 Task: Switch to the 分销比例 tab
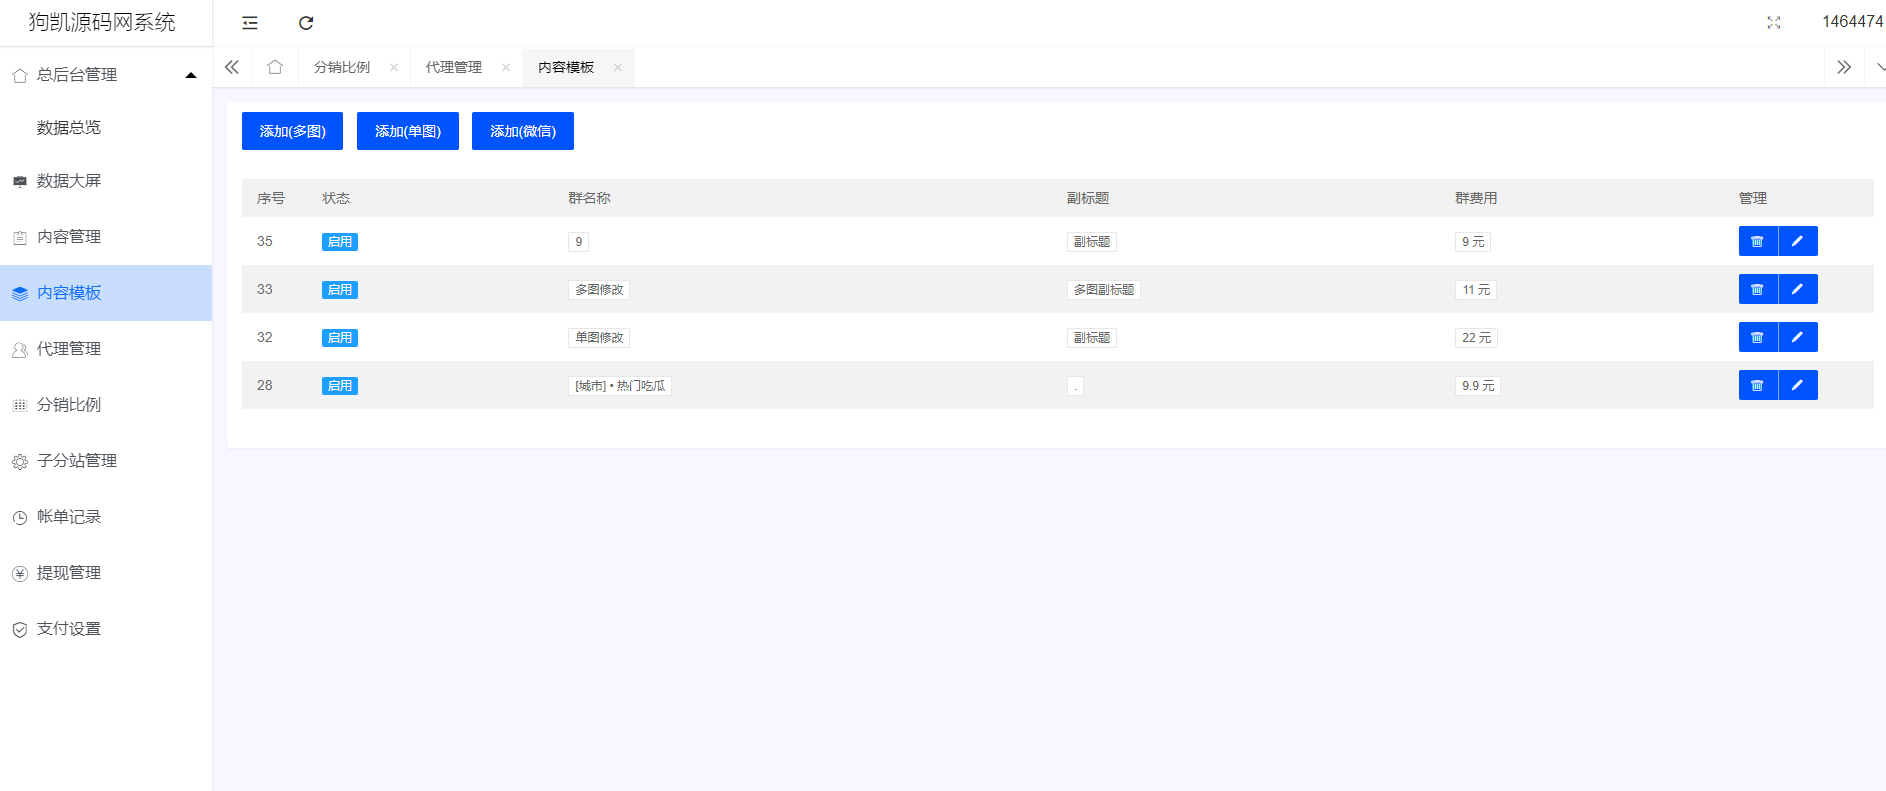(342, 67)
